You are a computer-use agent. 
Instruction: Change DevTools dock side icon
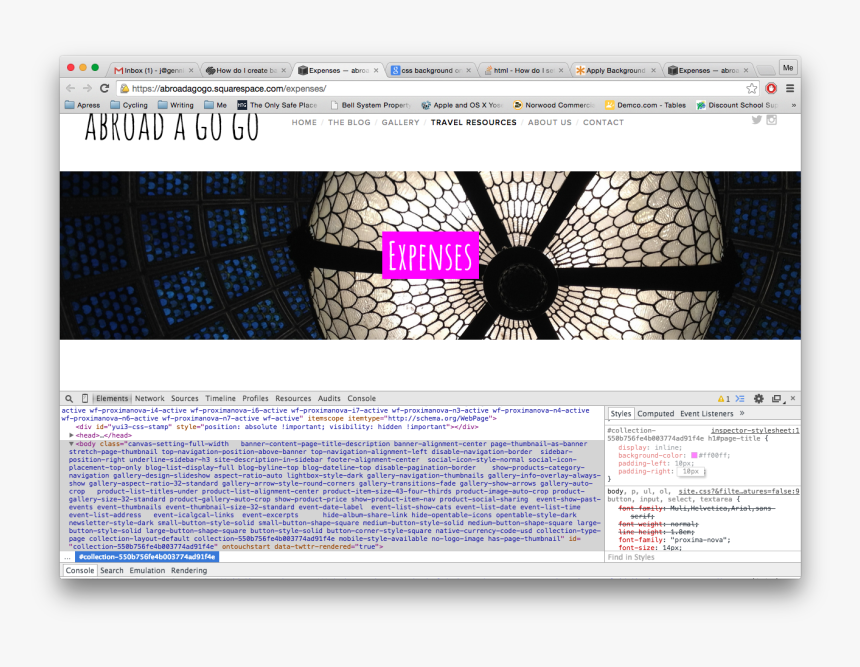click(x=777, y=399)
